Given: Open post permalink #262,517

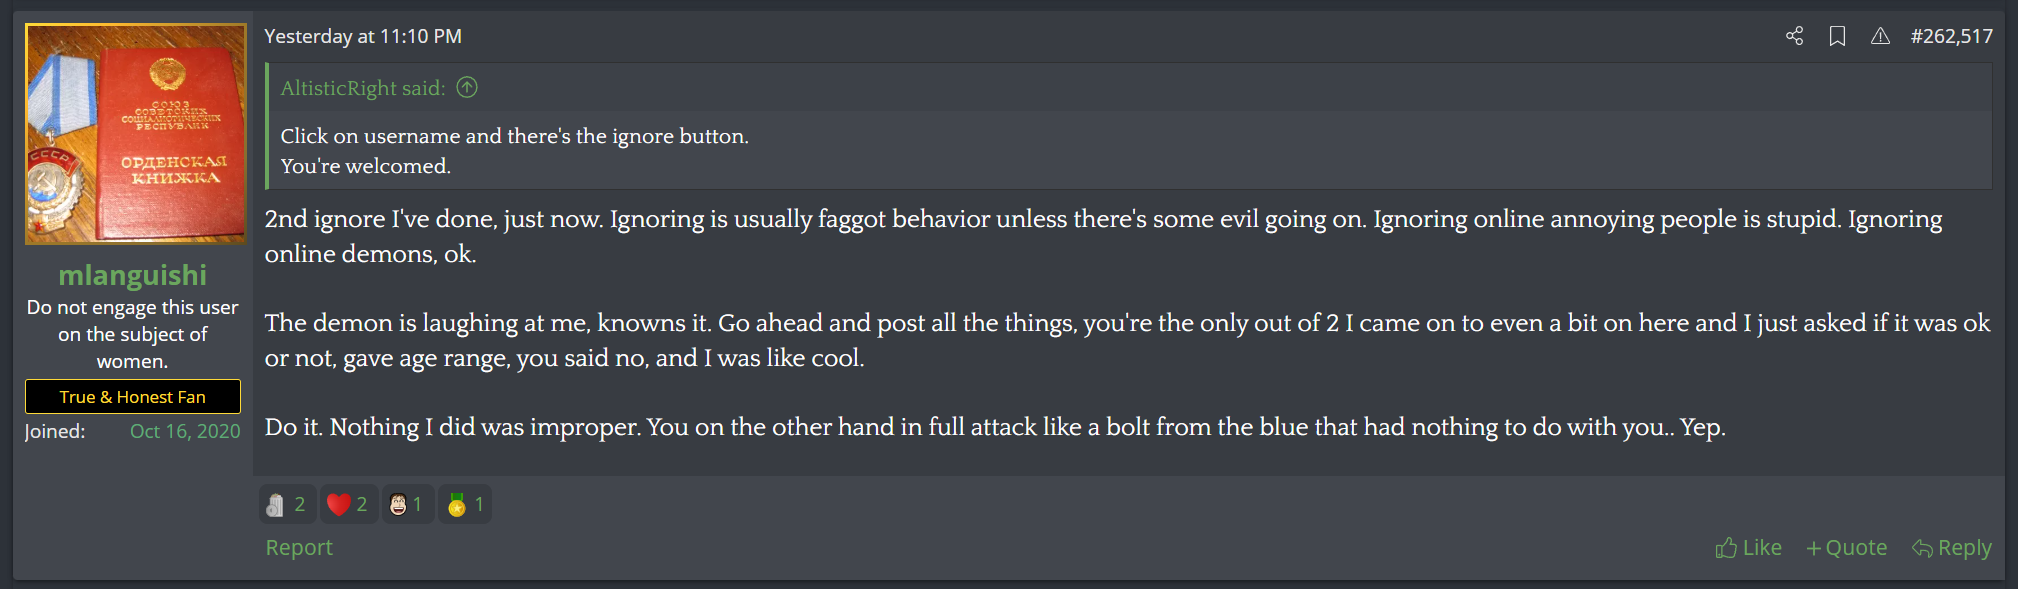Looking at the screenshot, I should pos(1951,36).
